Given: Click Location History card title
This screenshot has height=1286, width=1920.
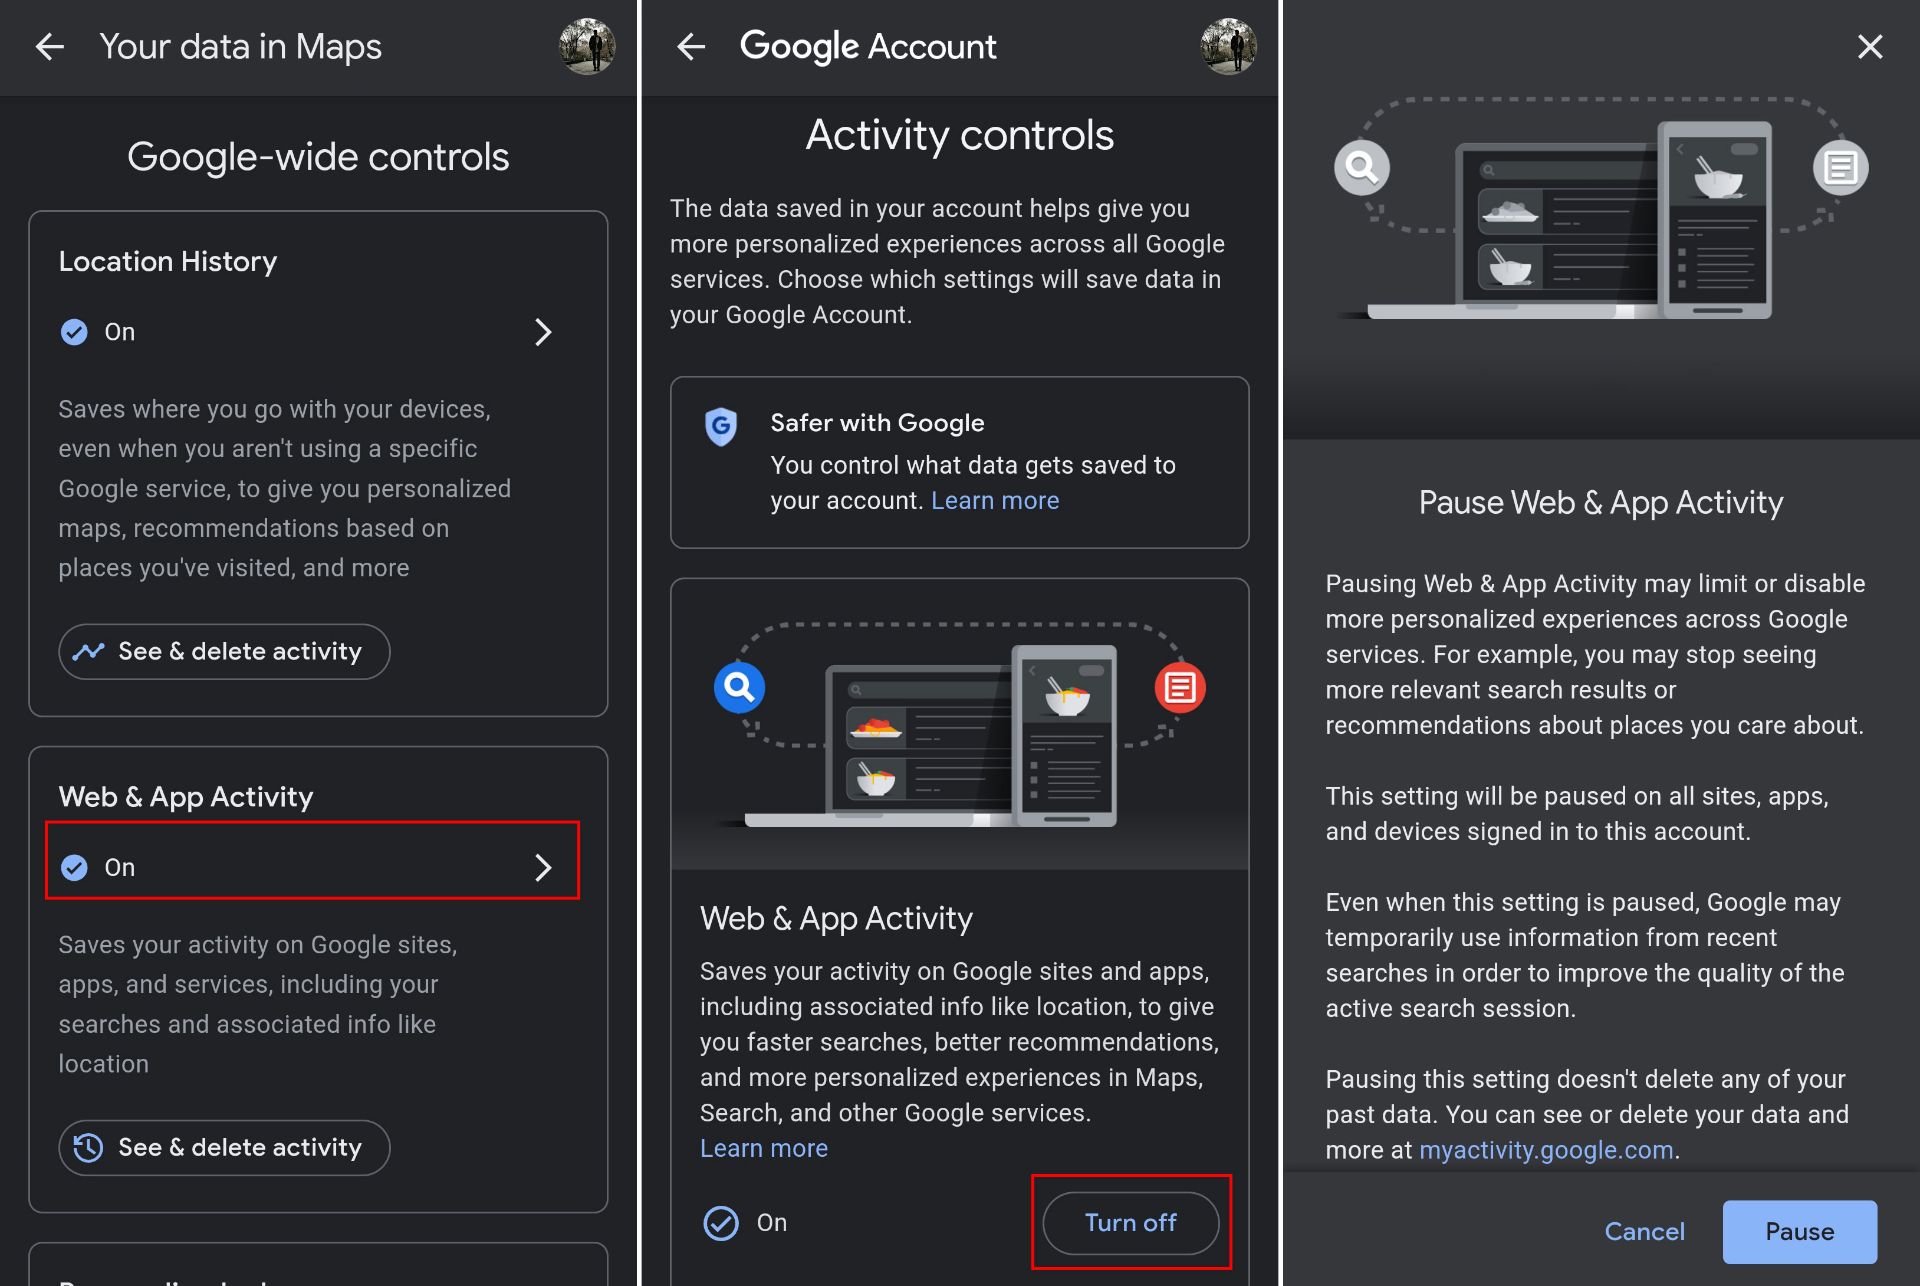Looking at the screenshot, I should (x=168, y=262).
